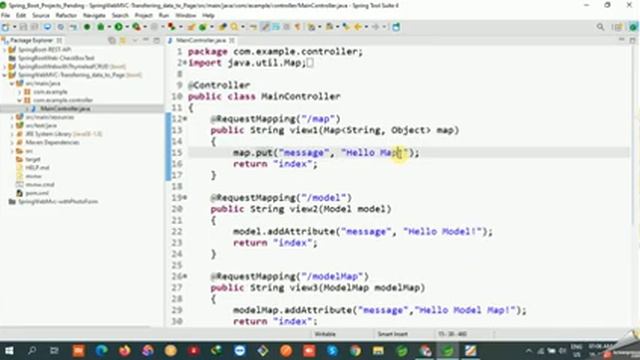This screenshot has height=360, width=640.
Task: Click the Writable status bar entry
Action: click(325, 334)
